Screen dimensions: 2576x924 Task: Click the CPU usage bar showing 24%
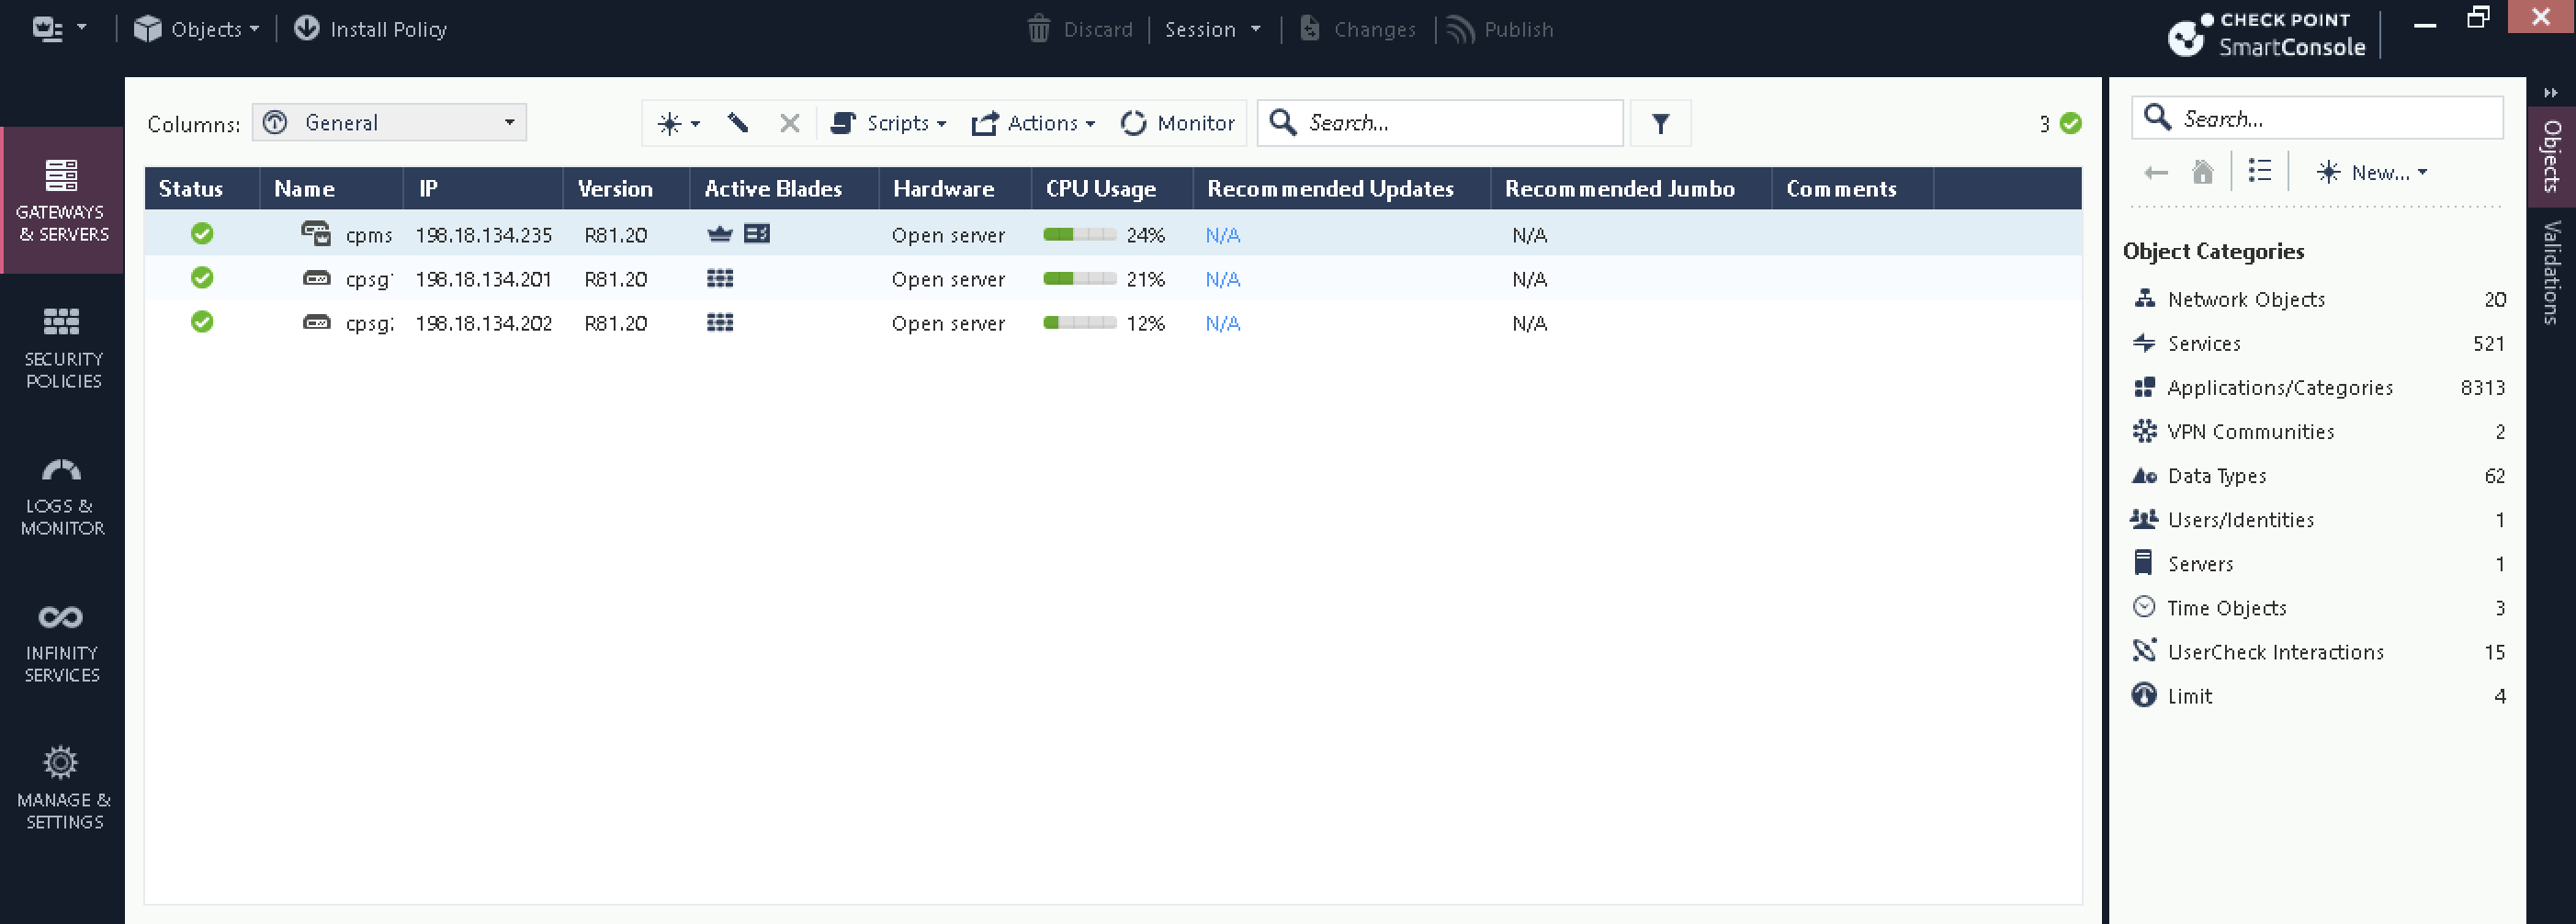(x=1079, y=235)
